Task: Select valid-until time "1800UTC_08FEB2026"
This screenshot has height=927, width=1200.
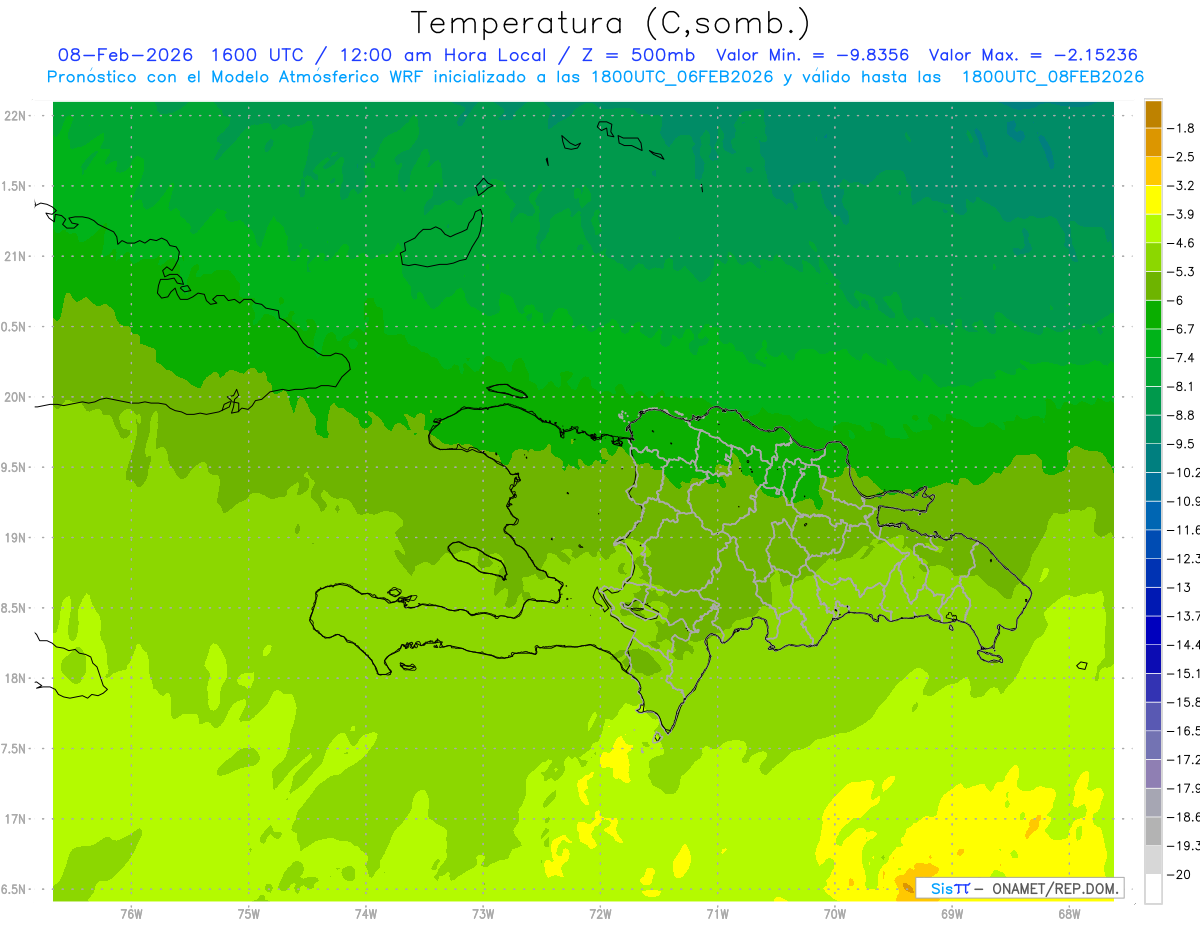Action: point(1052,77)
